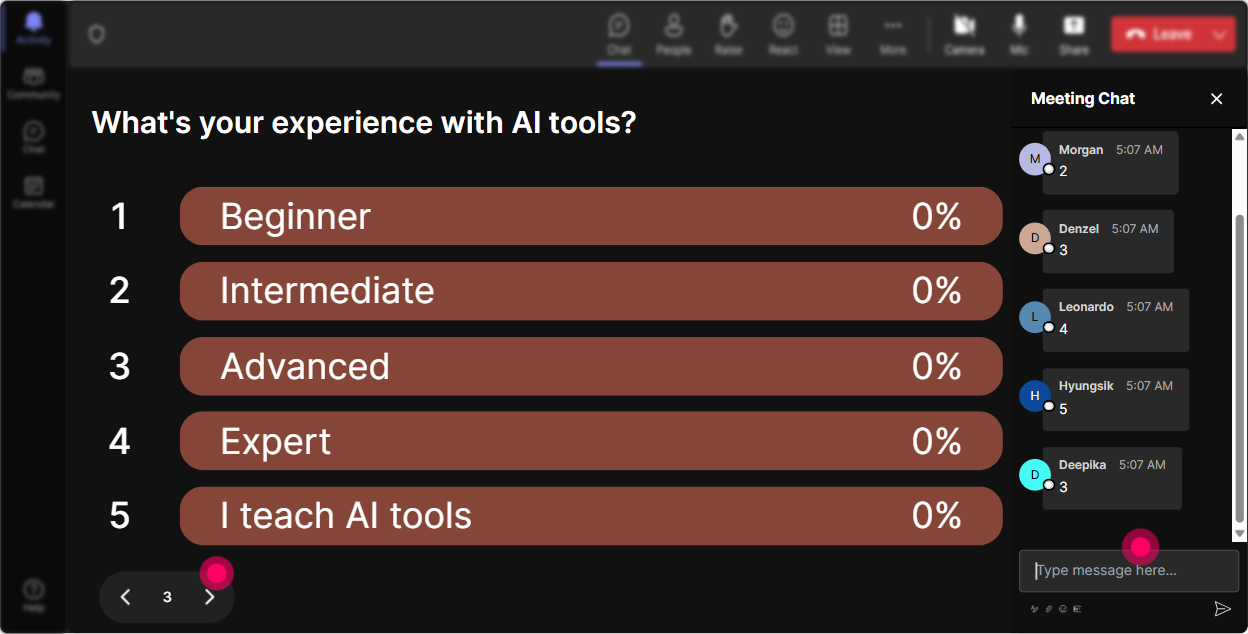Expand the Leave button dropdown arrow
This screenshot has width=1248, height=634.
click(x=1219, y=34)
